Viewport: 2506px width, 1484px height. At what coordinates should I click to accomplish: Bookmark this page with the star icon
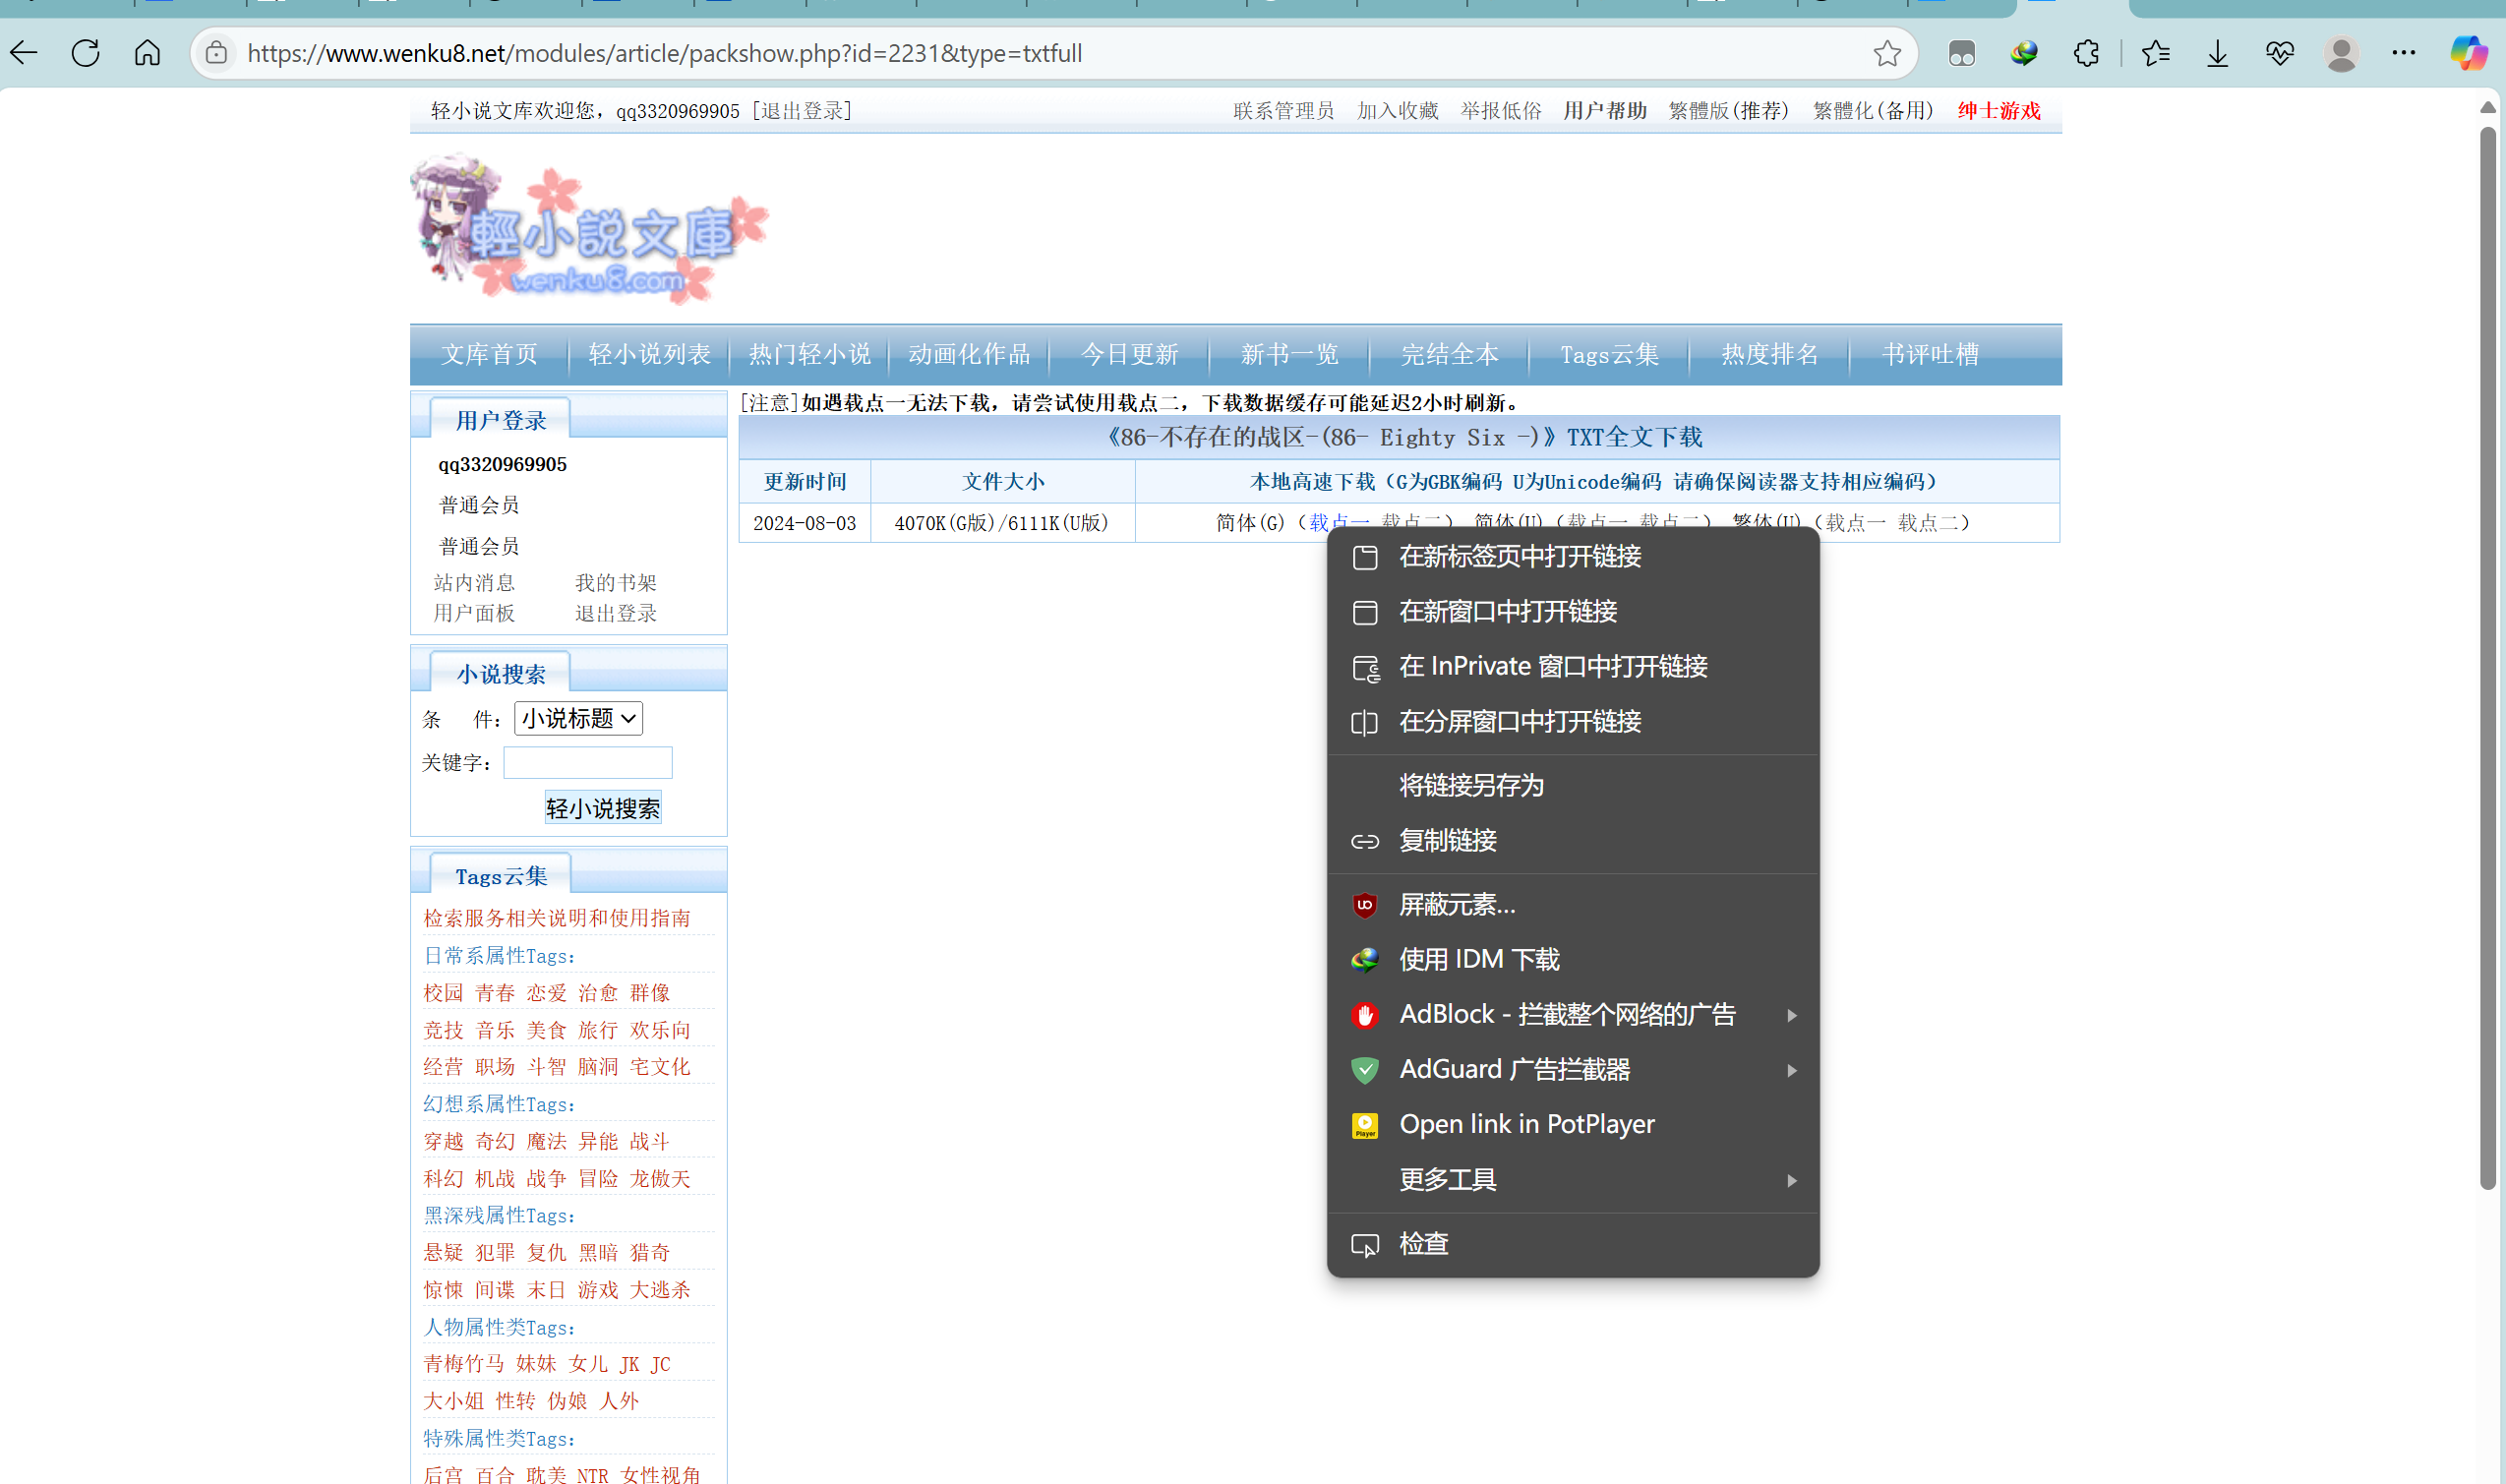coord(1886,53)
